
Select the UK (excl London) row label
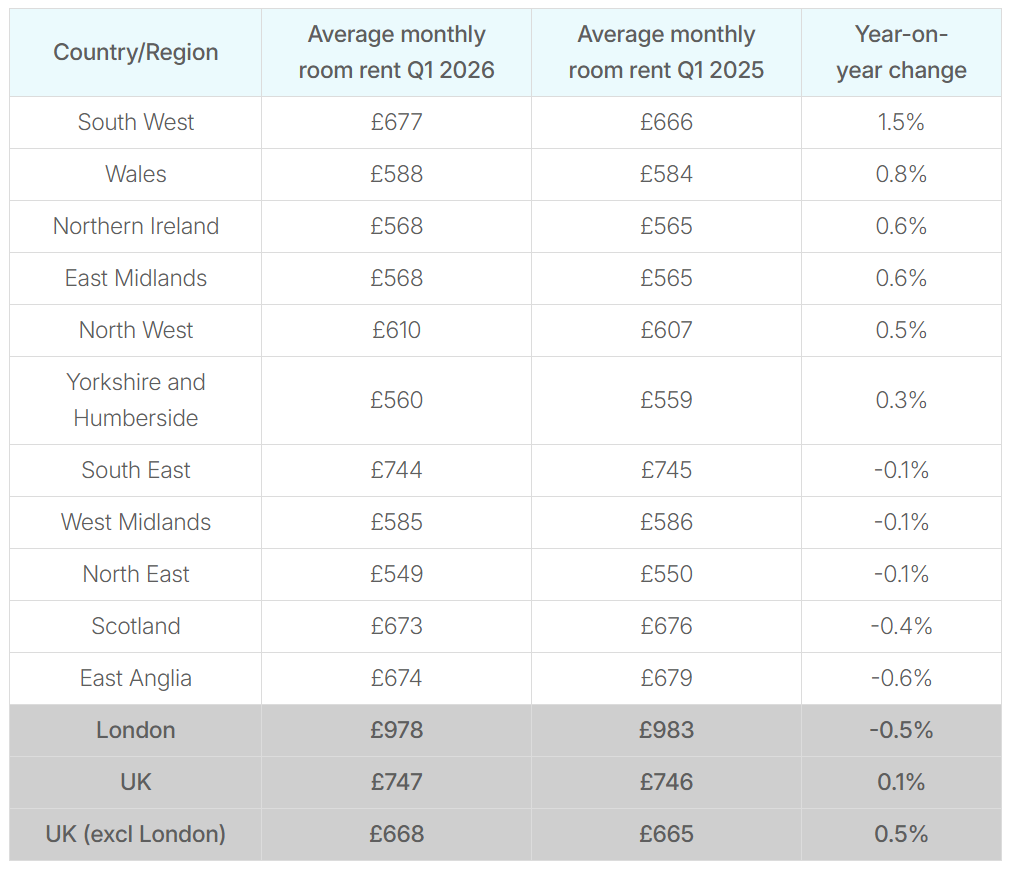pyautogui.click(x=136, y=834)
